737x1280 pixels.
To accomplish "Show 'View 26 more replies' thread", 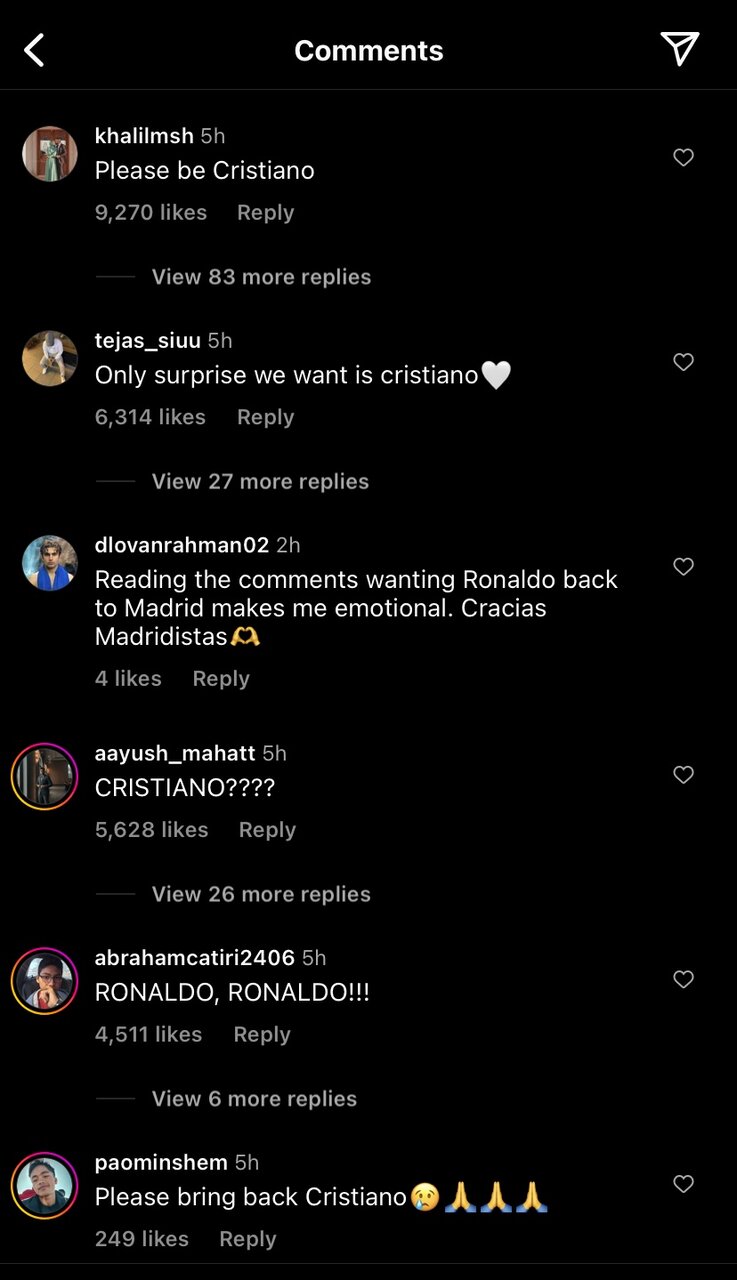I will tap(261, 894).
